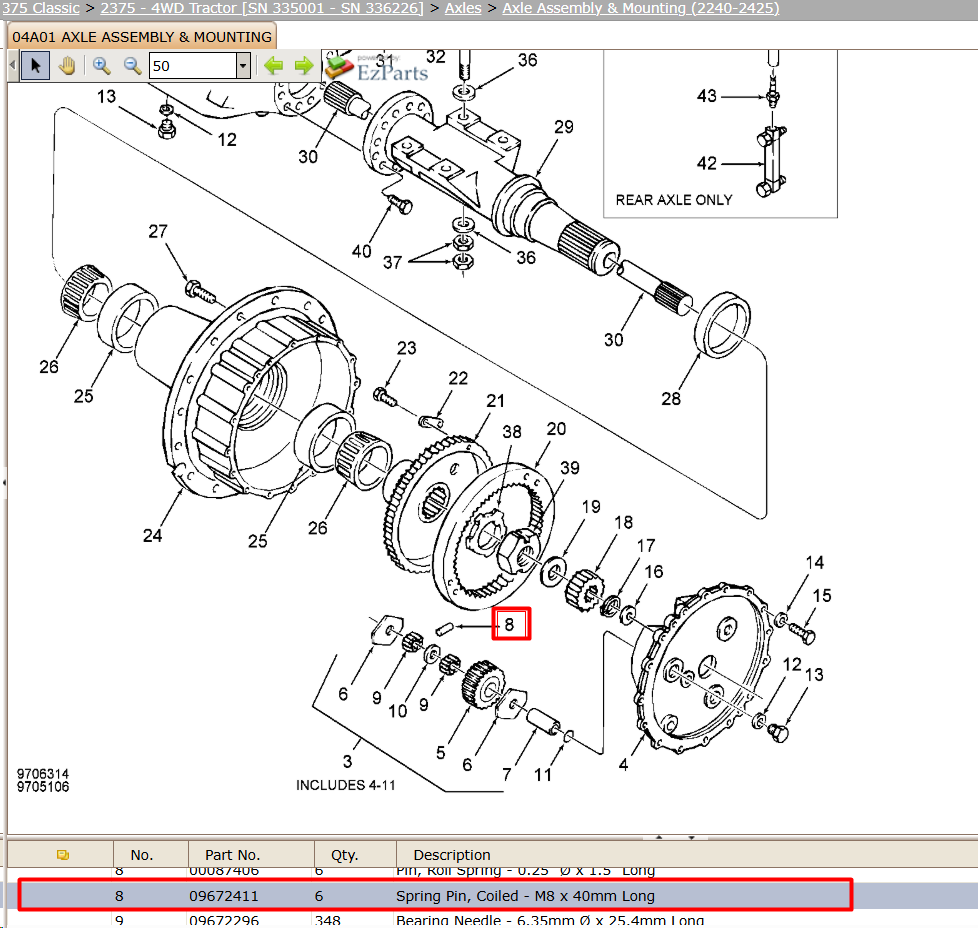Zoom in with the plus magnifier
Screen dimensions: 978x928
(101, 65)
